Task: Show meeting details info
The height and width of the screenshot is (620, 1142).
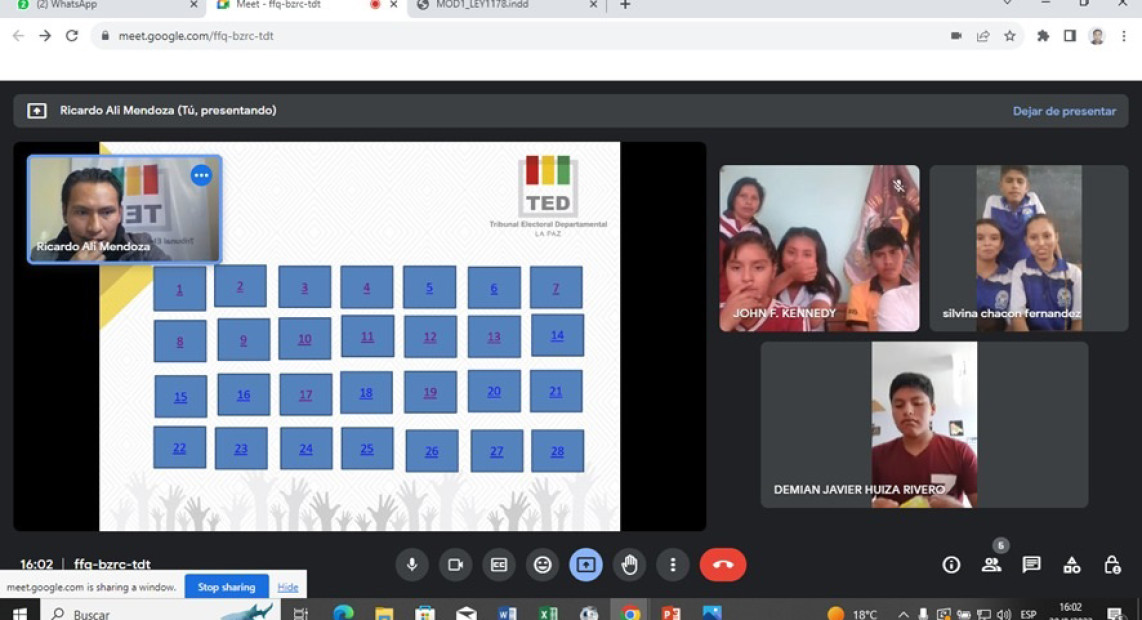Action: point(949,565)
